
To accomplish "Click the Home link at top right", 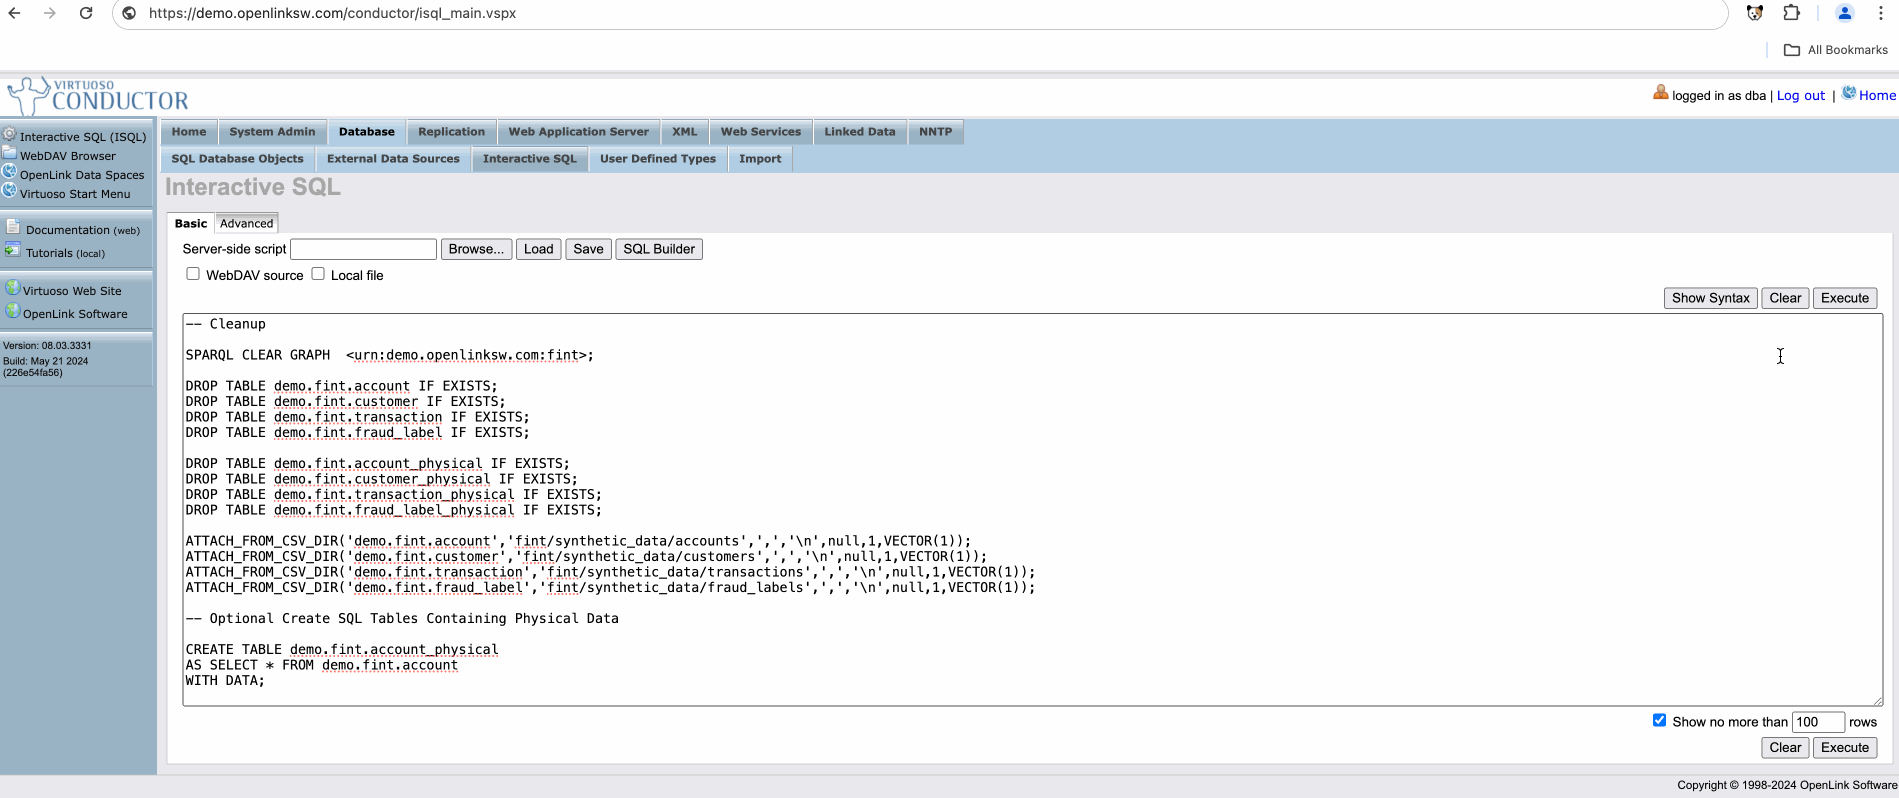I will [x=1877, y=96].
